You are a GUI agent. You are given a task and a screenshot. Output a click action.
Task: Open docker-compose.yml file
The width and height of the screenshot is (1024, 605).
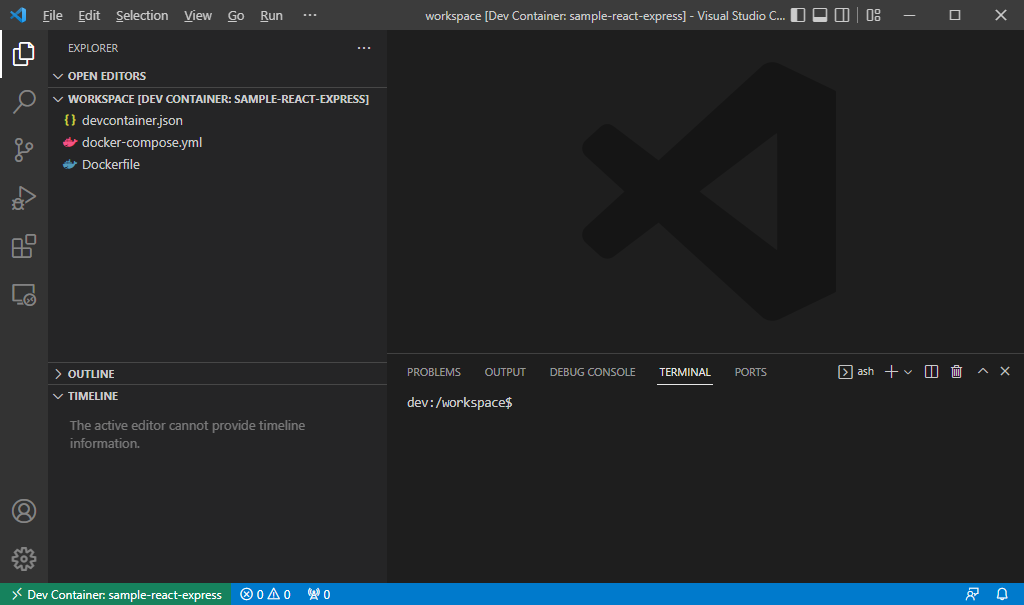[x=218, y=142]
